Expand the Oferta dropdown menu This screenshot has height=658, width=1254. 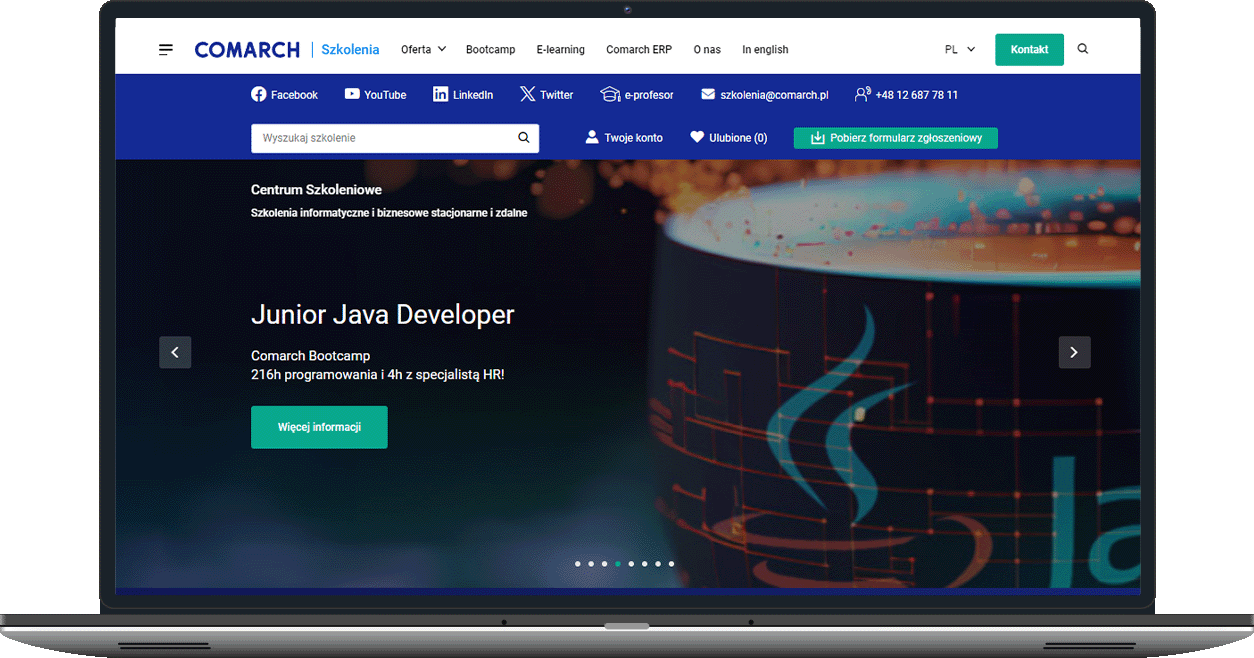tap(423, 50)
